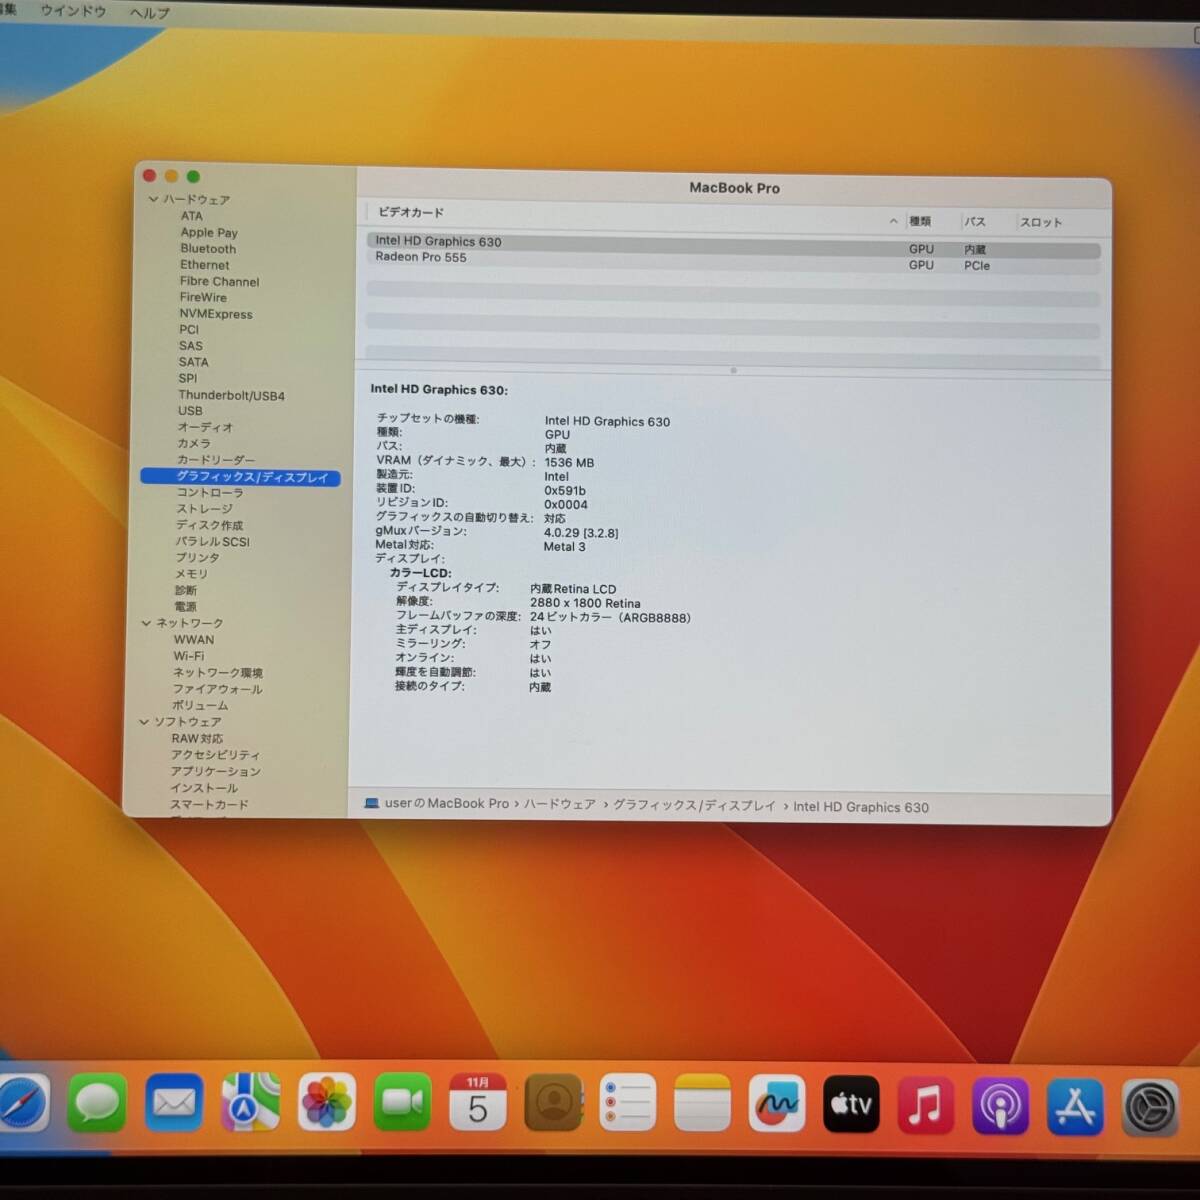Screen dimensions: 1200x1200
Task: Open Photos app in Dock
Action: [327, 1104]
